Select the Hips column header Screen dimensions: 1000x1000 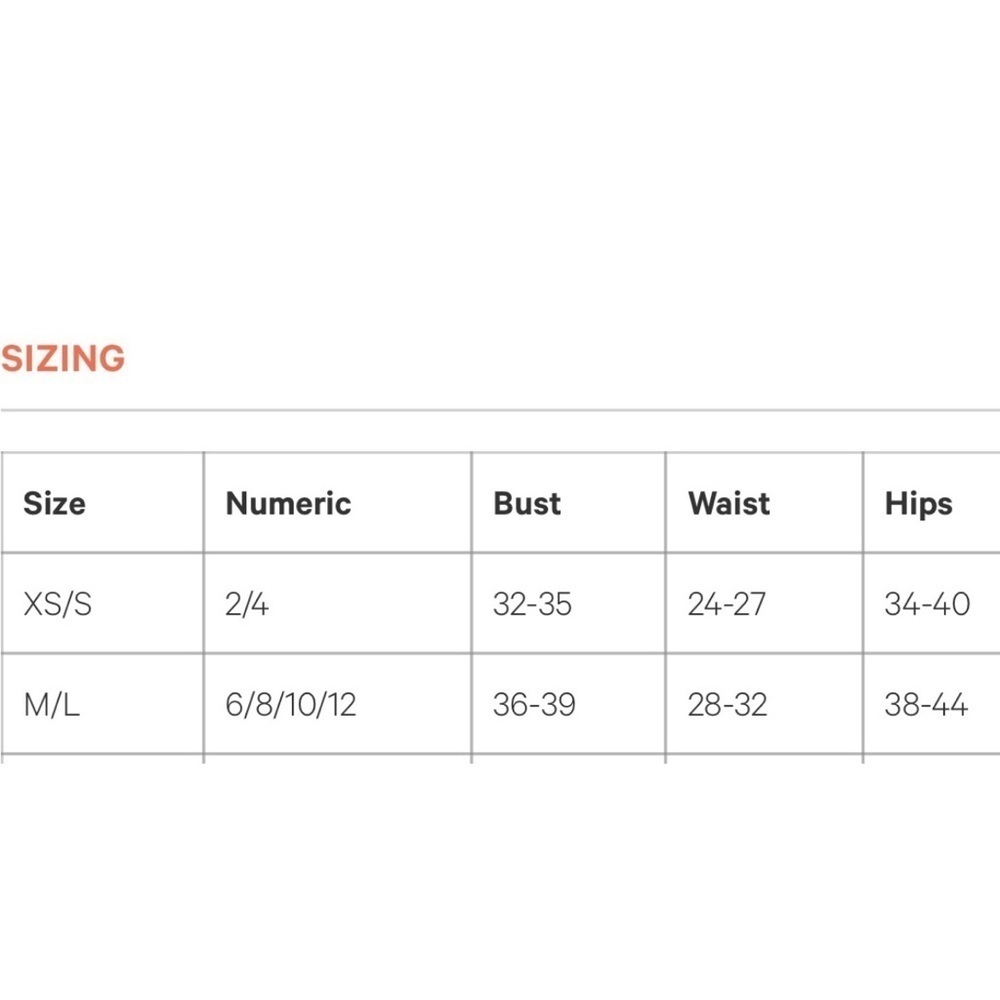tap(918, 504)
